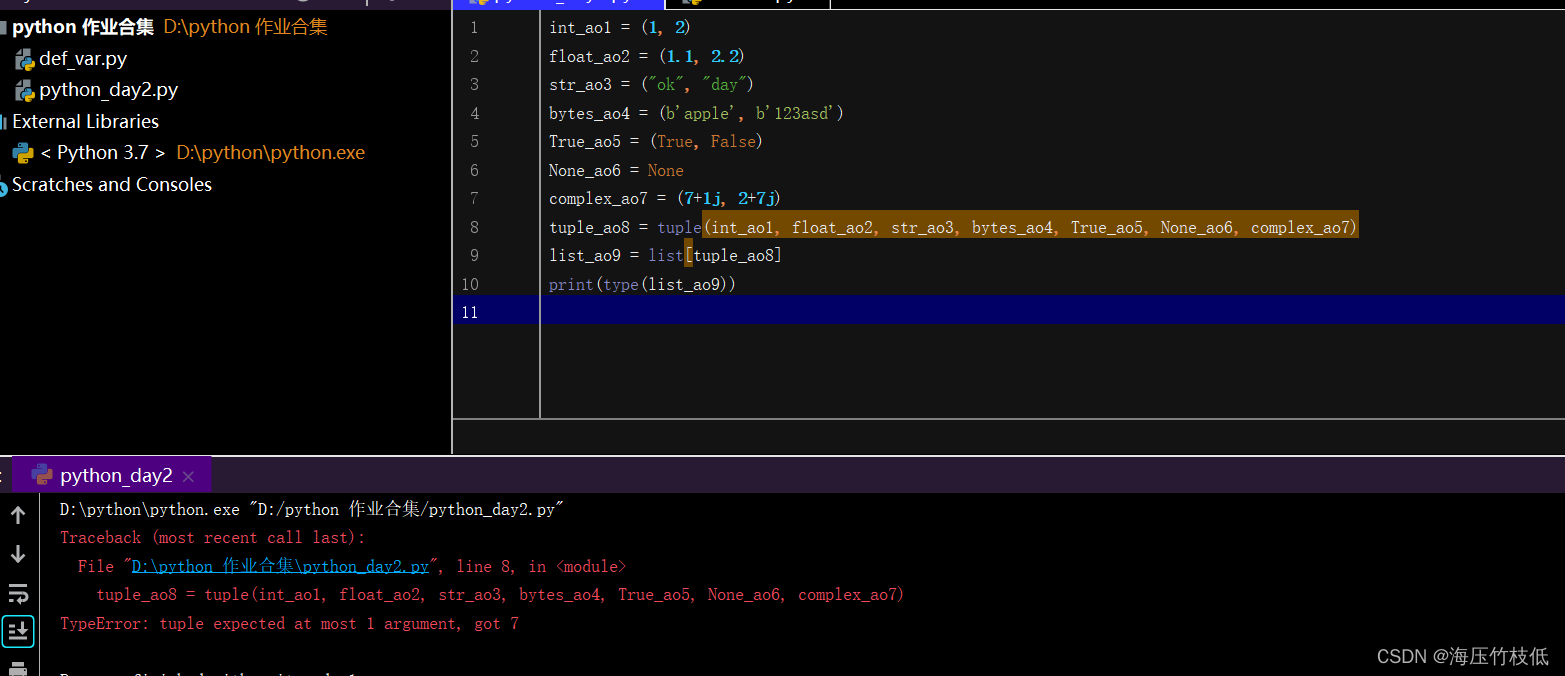The width and height of the screenshot is (1565, 676).
Task: Click the def_var.py Python file icon
Action: [x=24, y=58]
